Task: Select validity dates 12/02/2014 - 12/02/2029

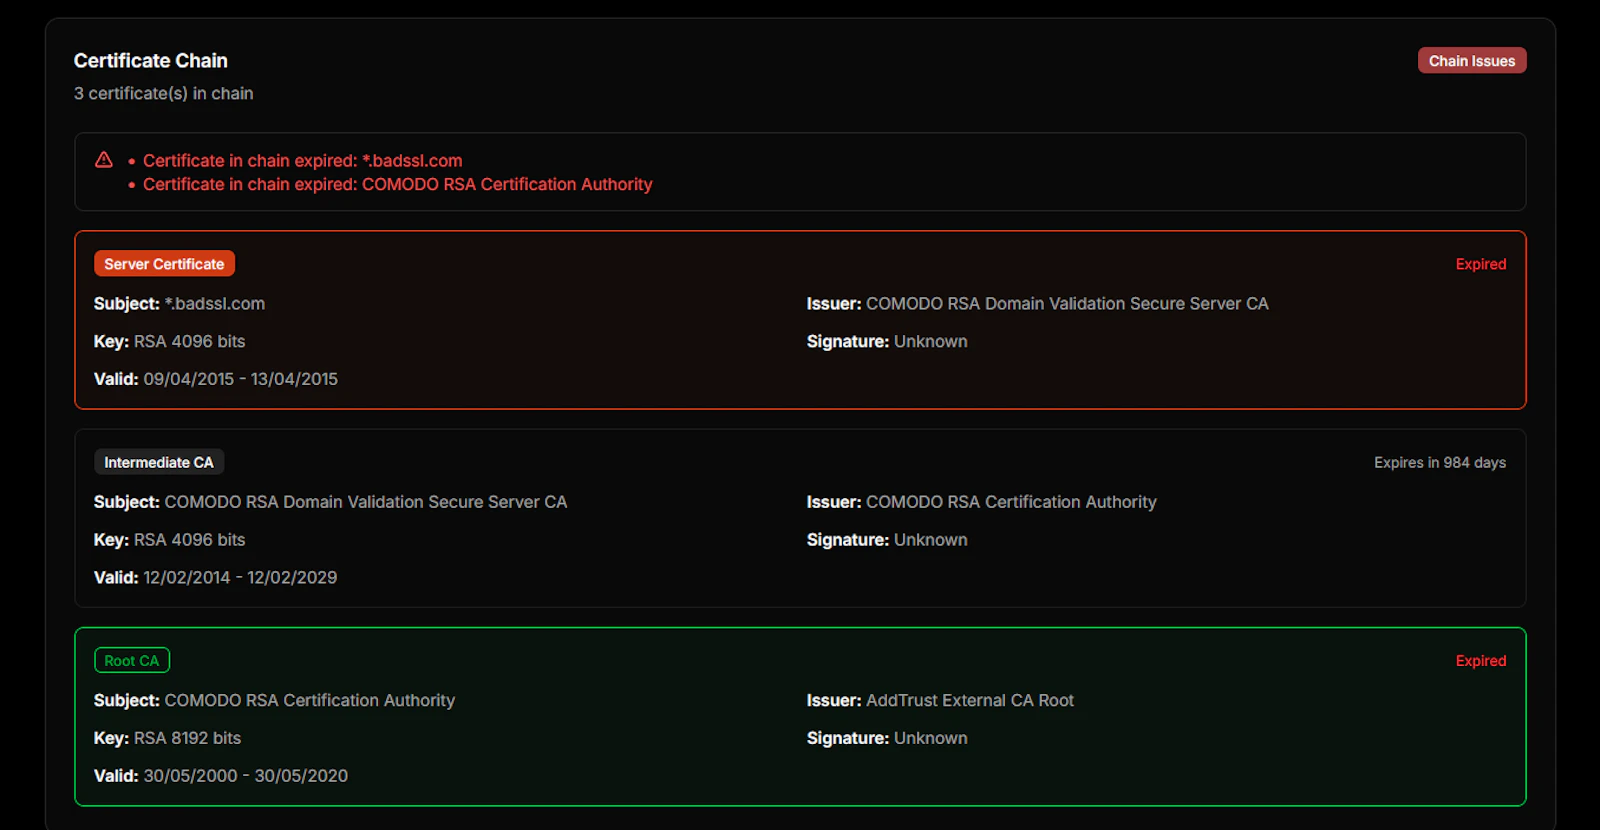Action: point(216,578)
